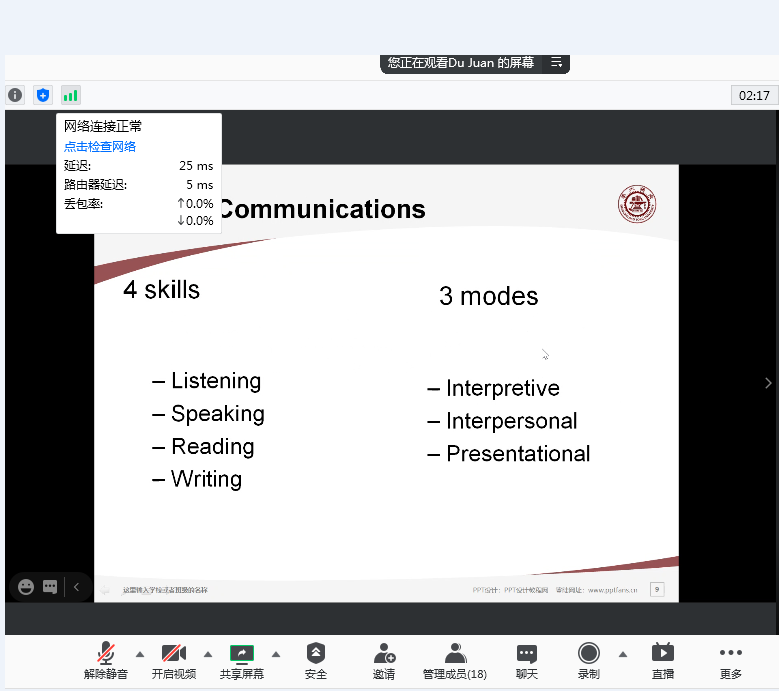
Task: Open view options menu beside Du Juan banner
Action: click(x=556, y=62)
